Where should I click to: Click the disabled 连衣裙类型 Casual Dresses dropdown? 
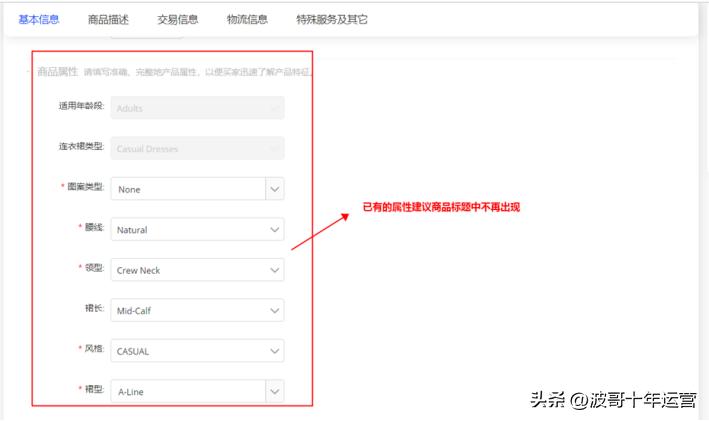click(x=197, y=148)
